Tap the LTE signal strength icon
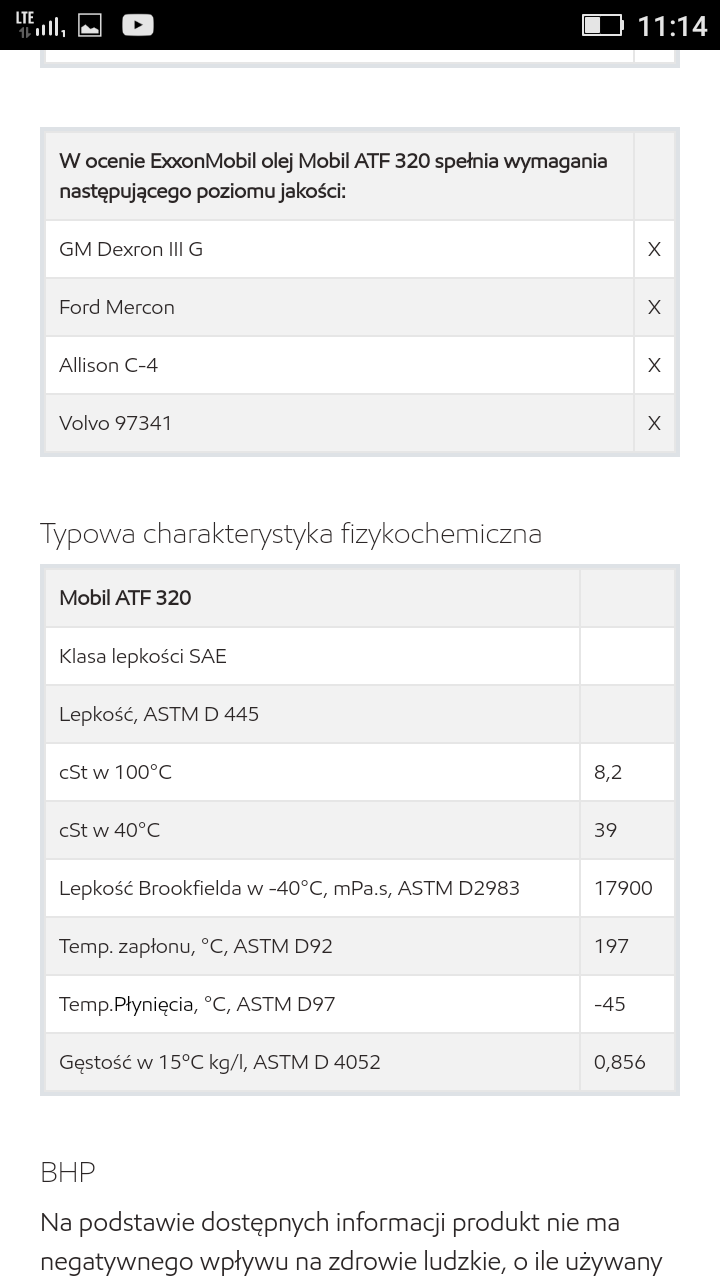This screenshot has height=1280, width=720. tap(40, 25)
